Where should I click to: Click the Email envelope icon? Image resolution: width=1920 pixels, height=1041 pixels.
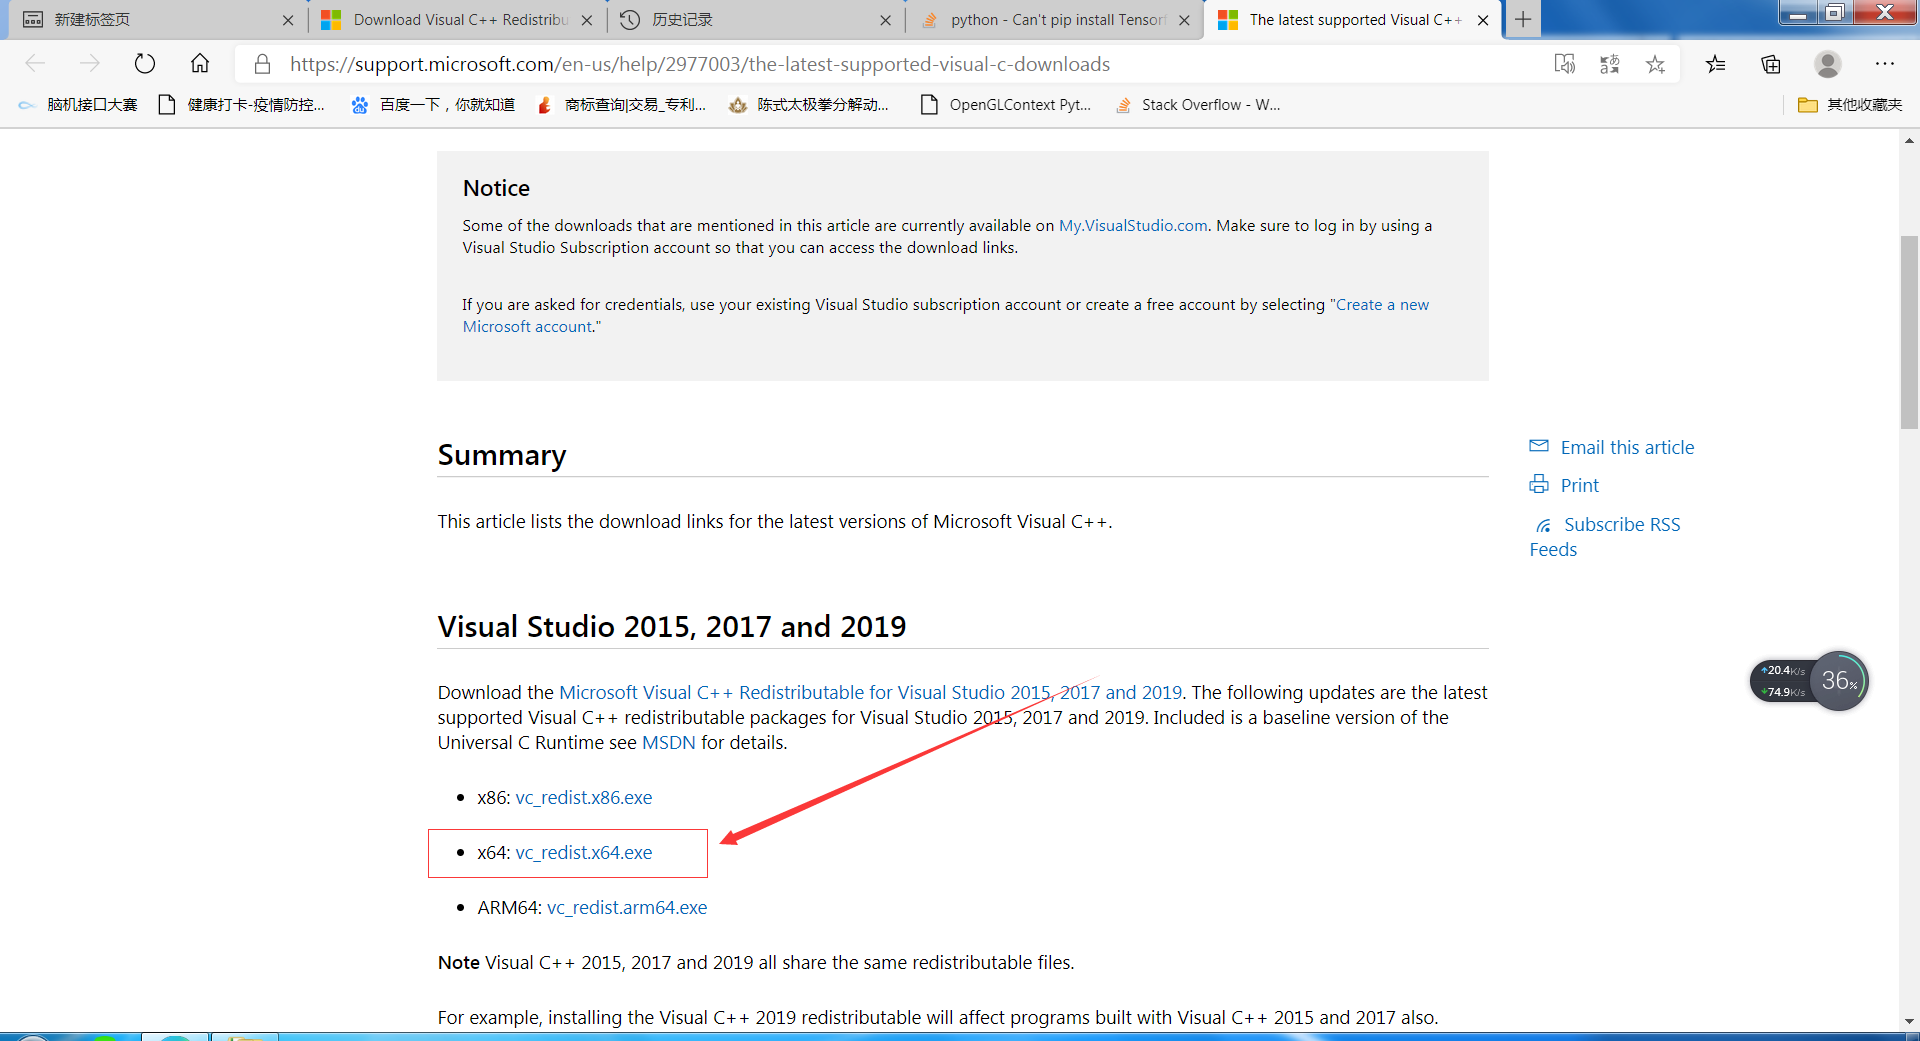click(1539, 446)
